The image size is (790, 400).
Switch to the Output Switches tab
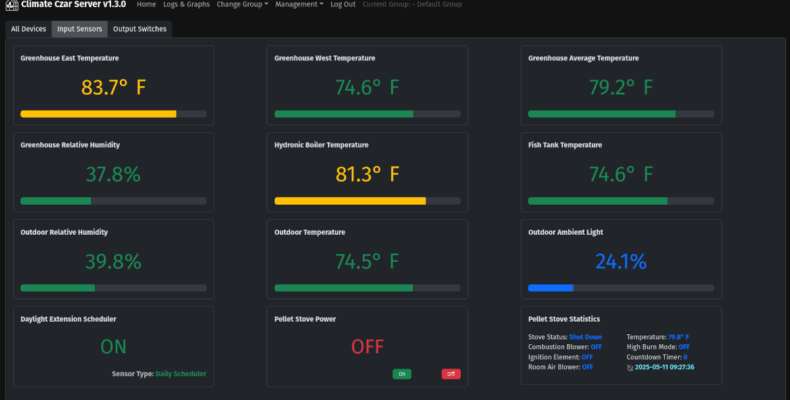pos(140,29)
